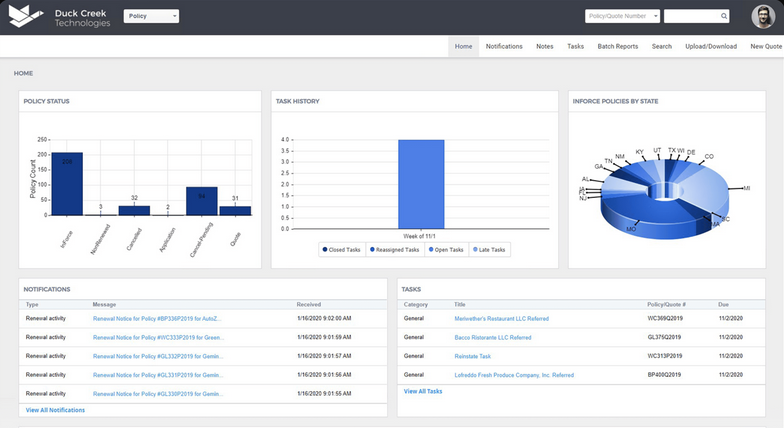The width and height of the screenshot is (784, 428).
Task: Go to the Upload/Download tab
Action: (x=710, y=46)
